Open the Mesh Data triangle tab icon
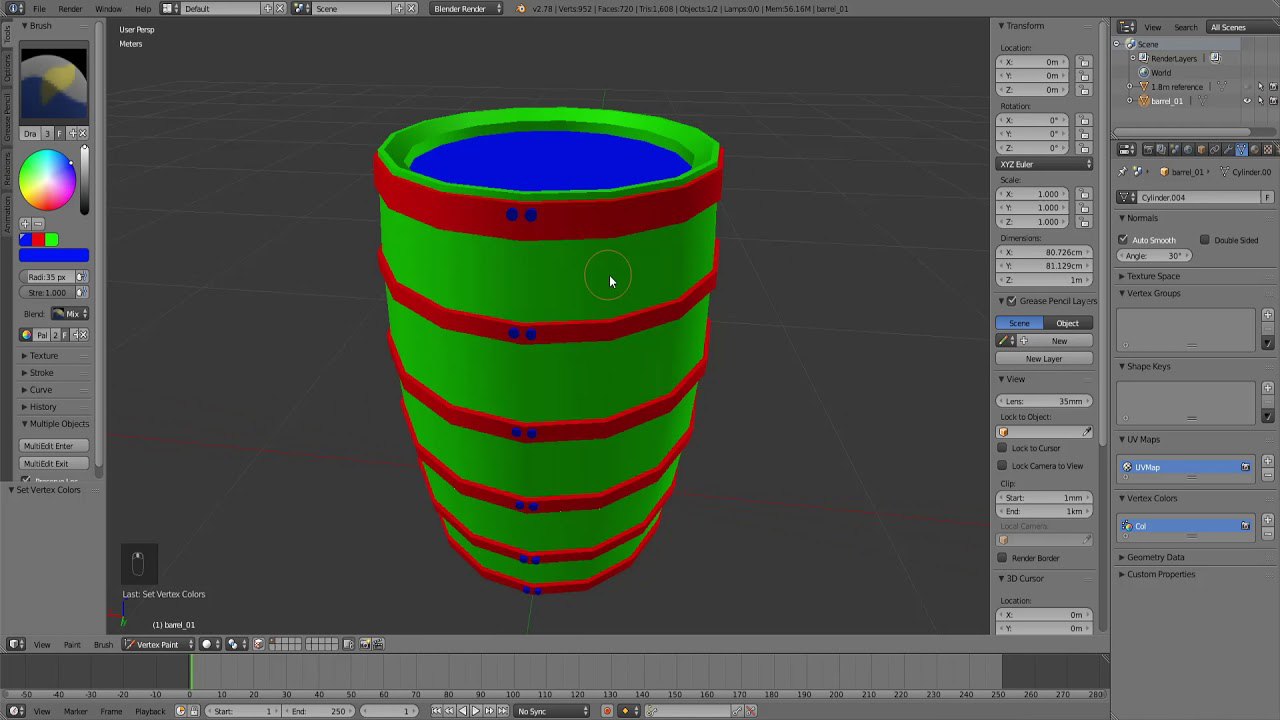 pos(1241,150)
